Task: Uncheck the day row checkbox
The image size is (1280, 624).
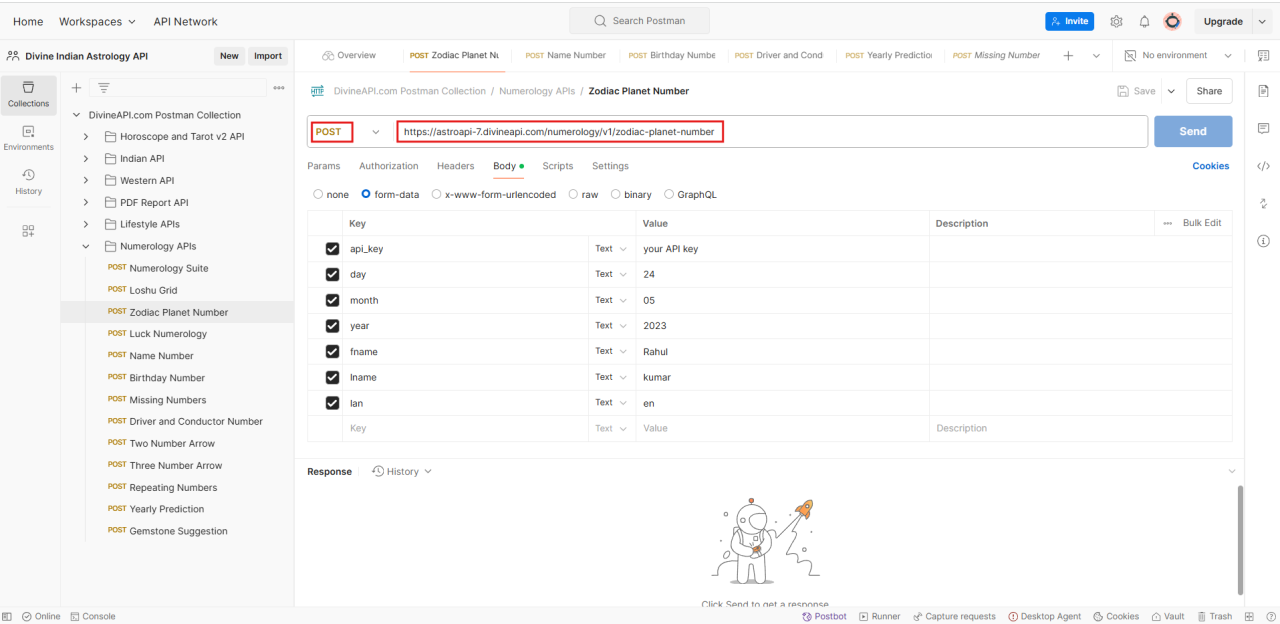Action: click(332, 274)
